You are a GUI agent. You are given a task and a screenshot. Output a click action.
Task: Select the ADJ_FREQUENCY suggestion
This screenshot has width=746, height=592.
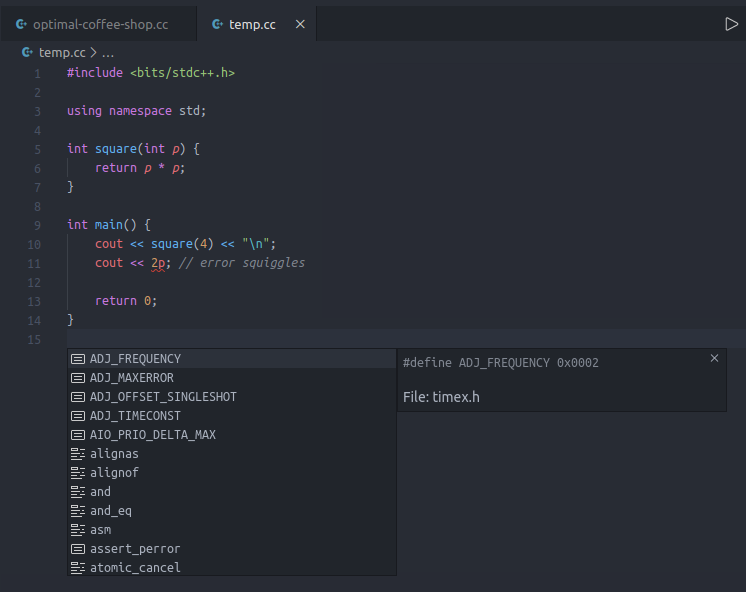232,358
